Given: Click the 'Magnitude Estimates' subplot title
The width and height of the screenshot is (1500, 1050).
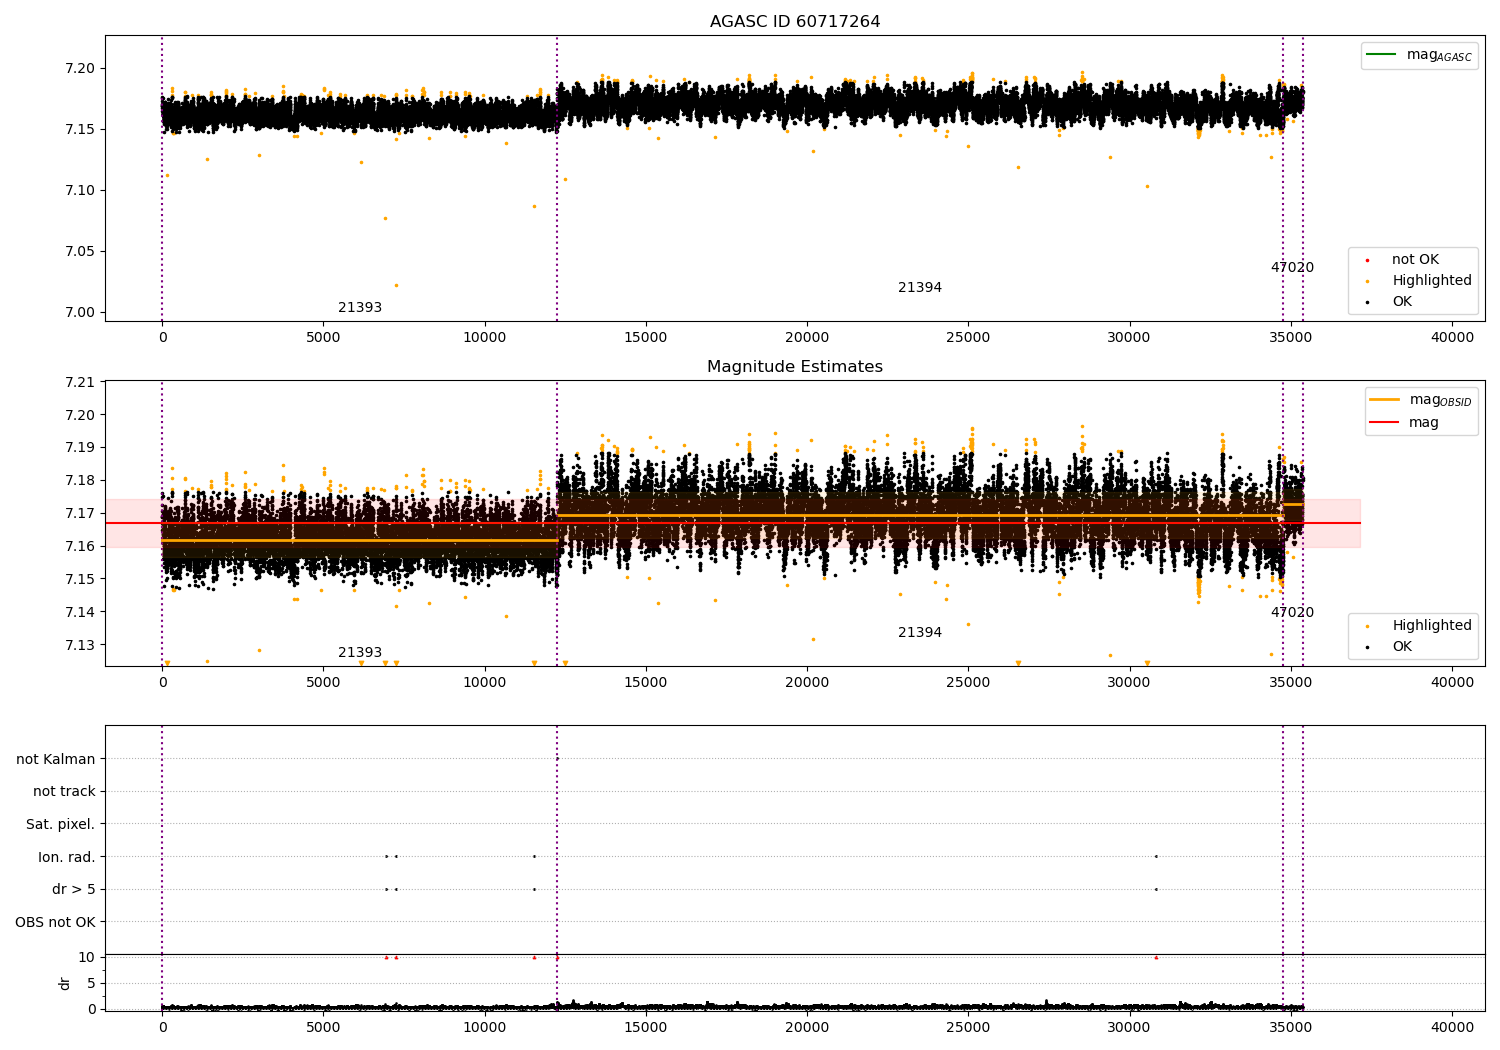Looking at the screenshot, I should tap(795, 367).
